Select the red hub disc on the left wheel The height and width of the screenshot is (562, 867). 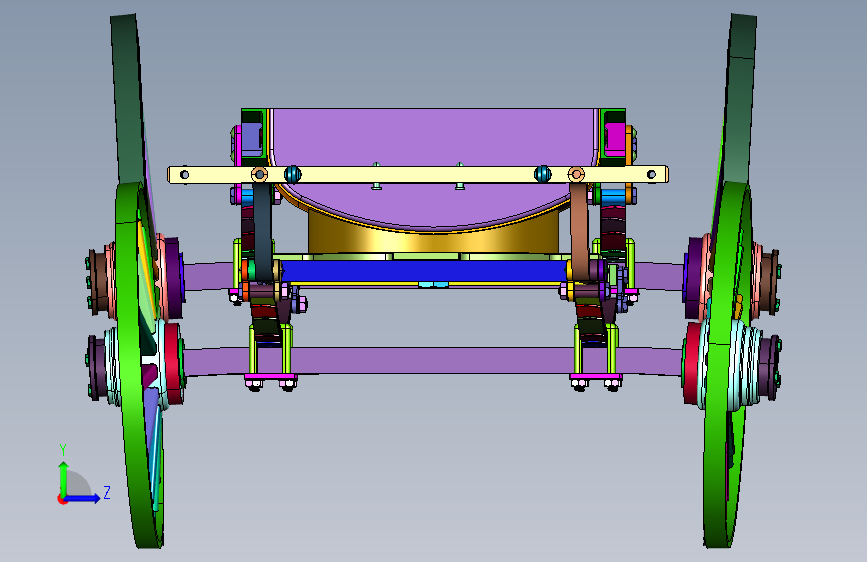(173, 363)
